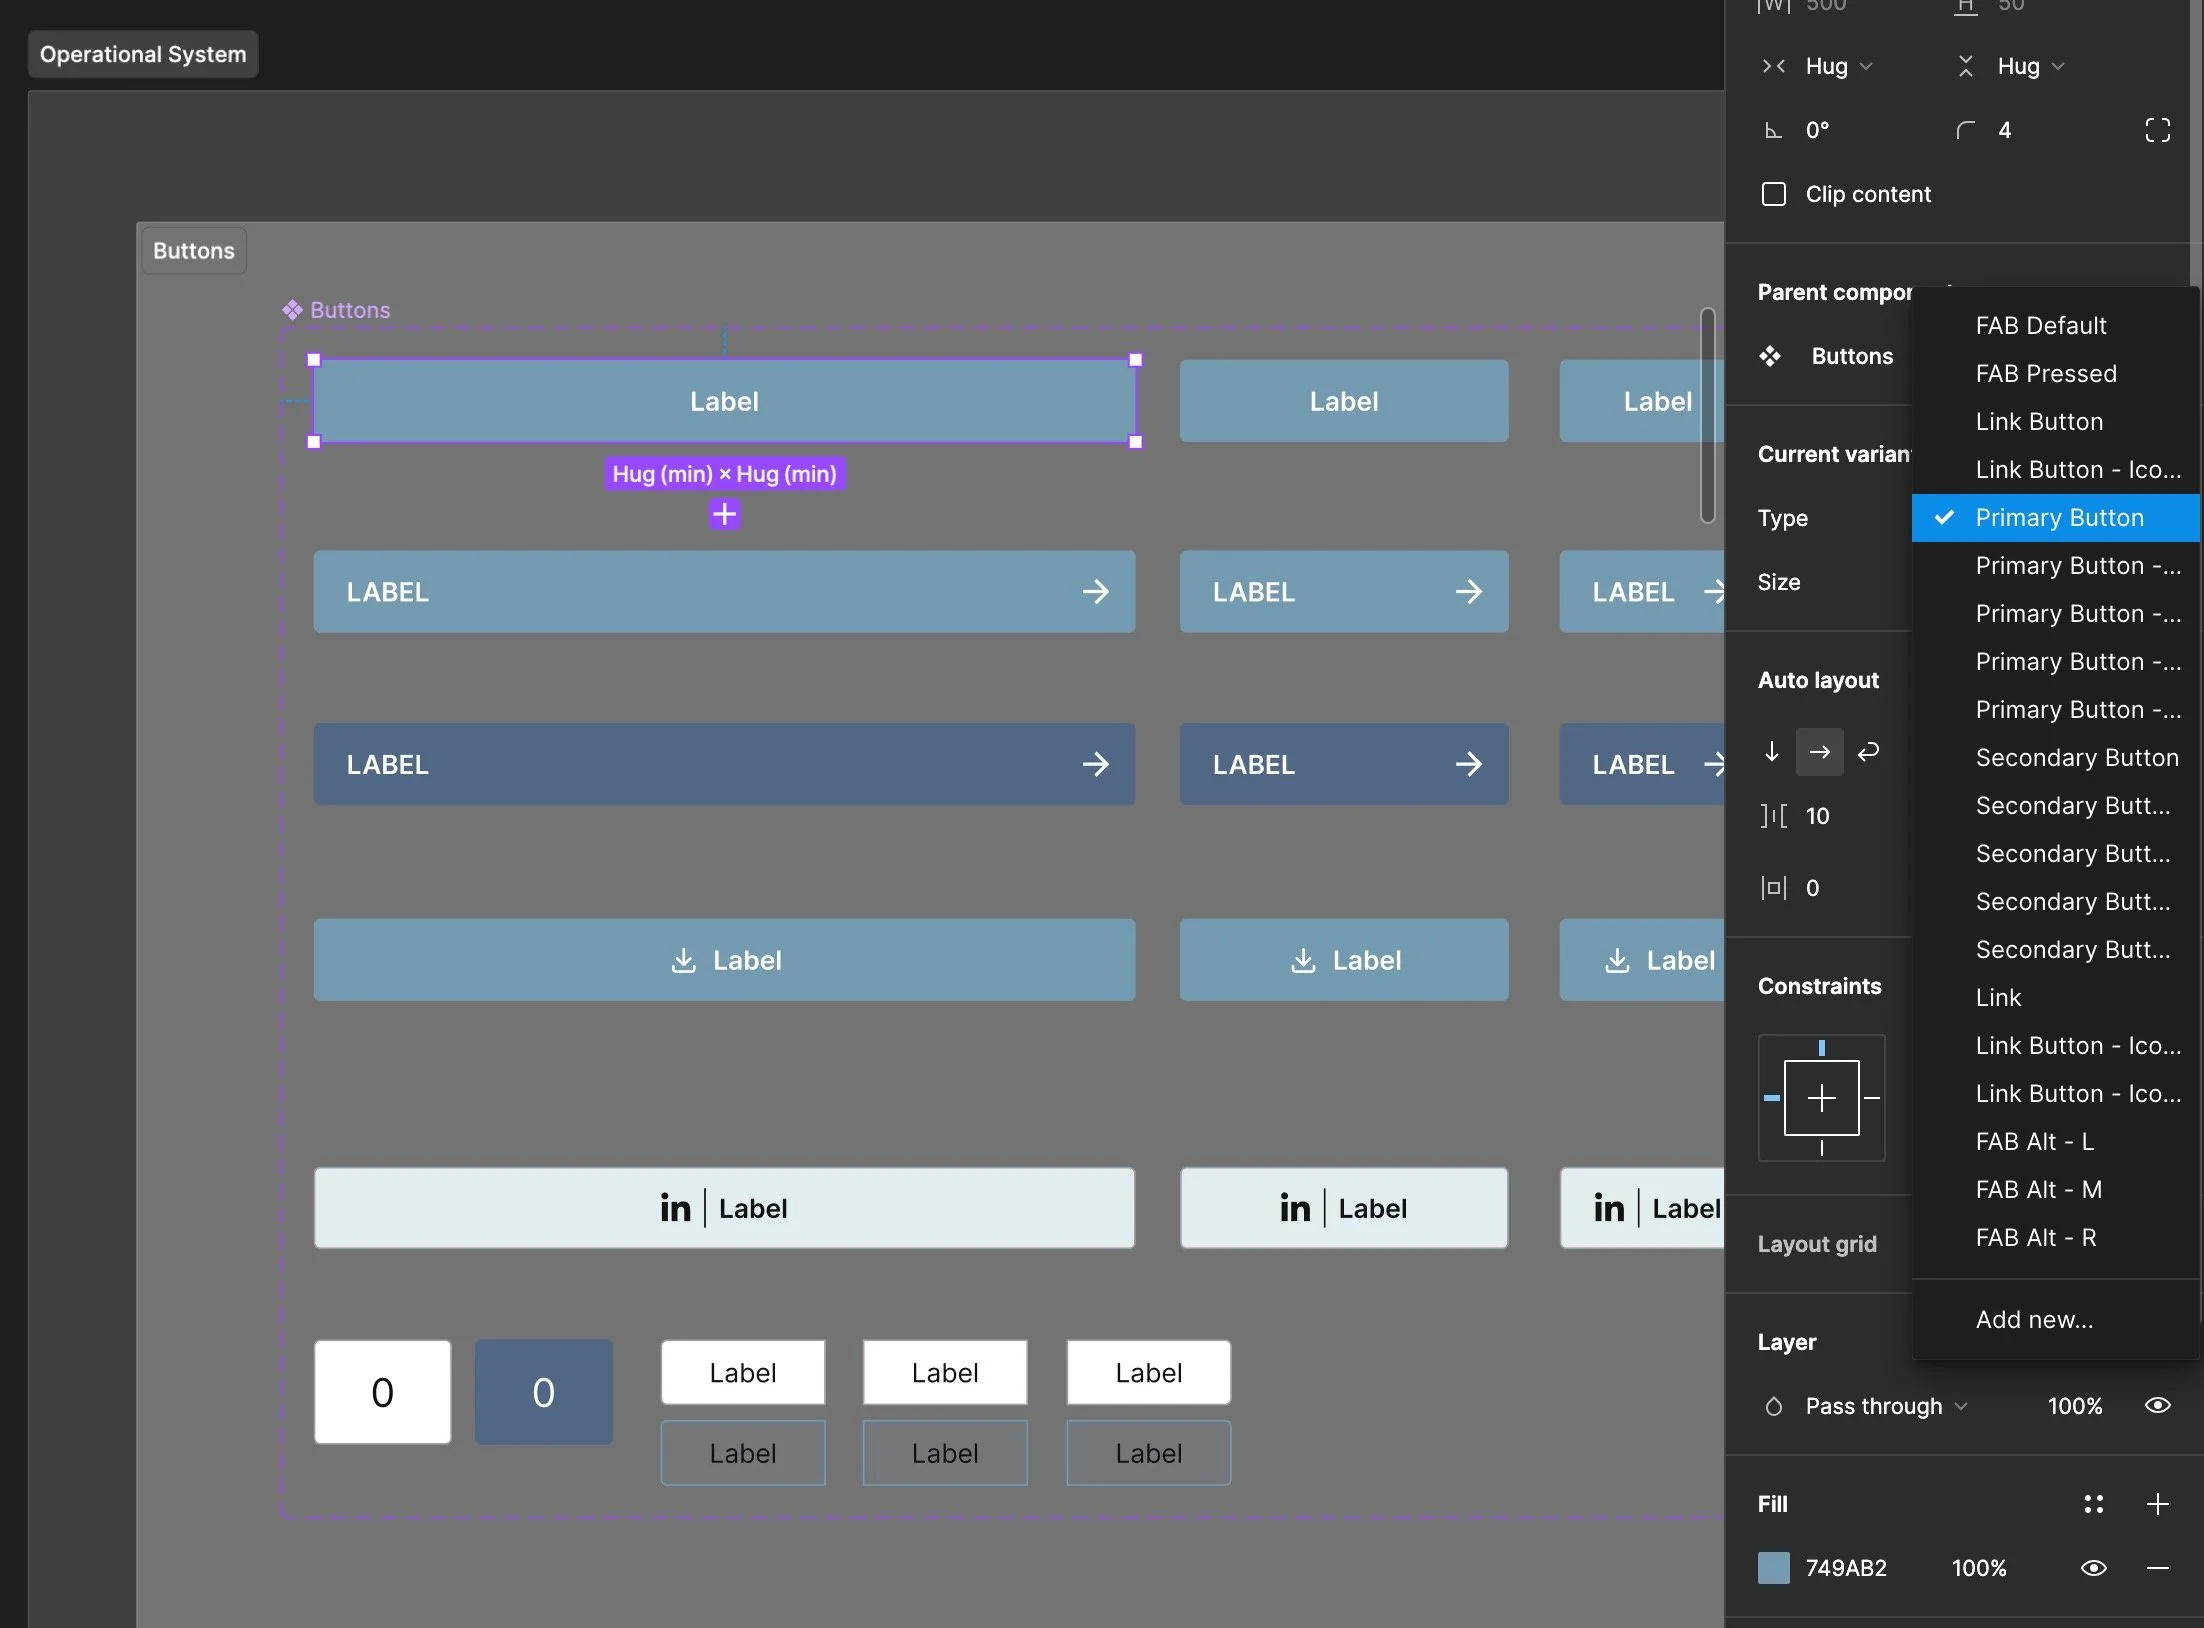Viewport: 2204px width, 1628px height.
Task: Select FAB Pressed in the variant menu
Action: 2046,374
